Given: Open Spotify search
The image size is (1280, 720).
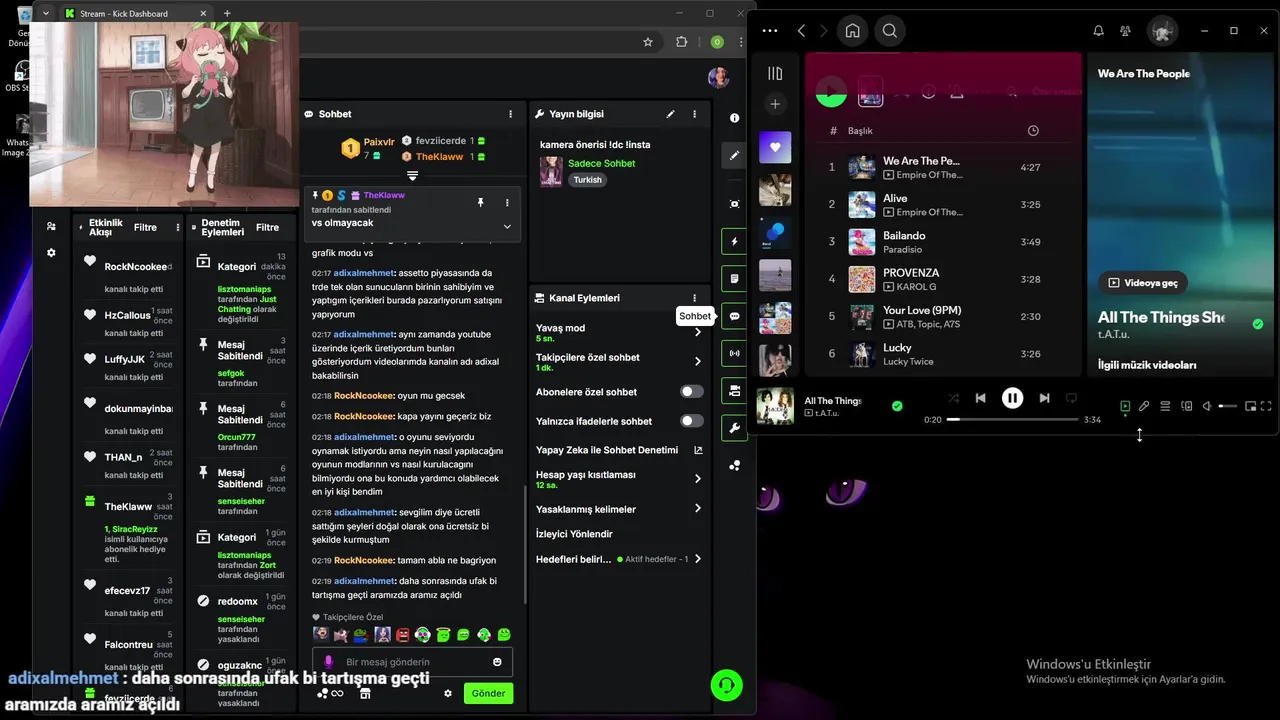Looking at the screenshot, I should (889, 31).
